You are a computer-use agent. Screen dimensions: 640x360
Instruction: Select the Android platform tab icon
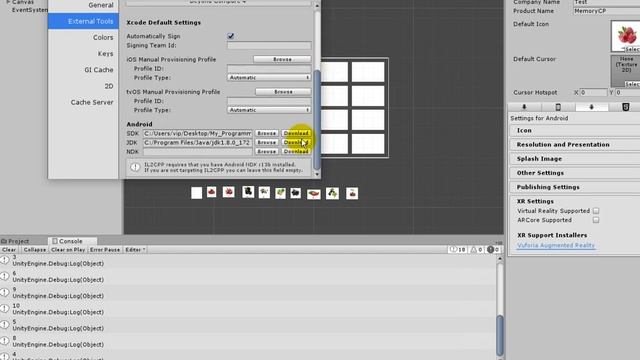591,107
